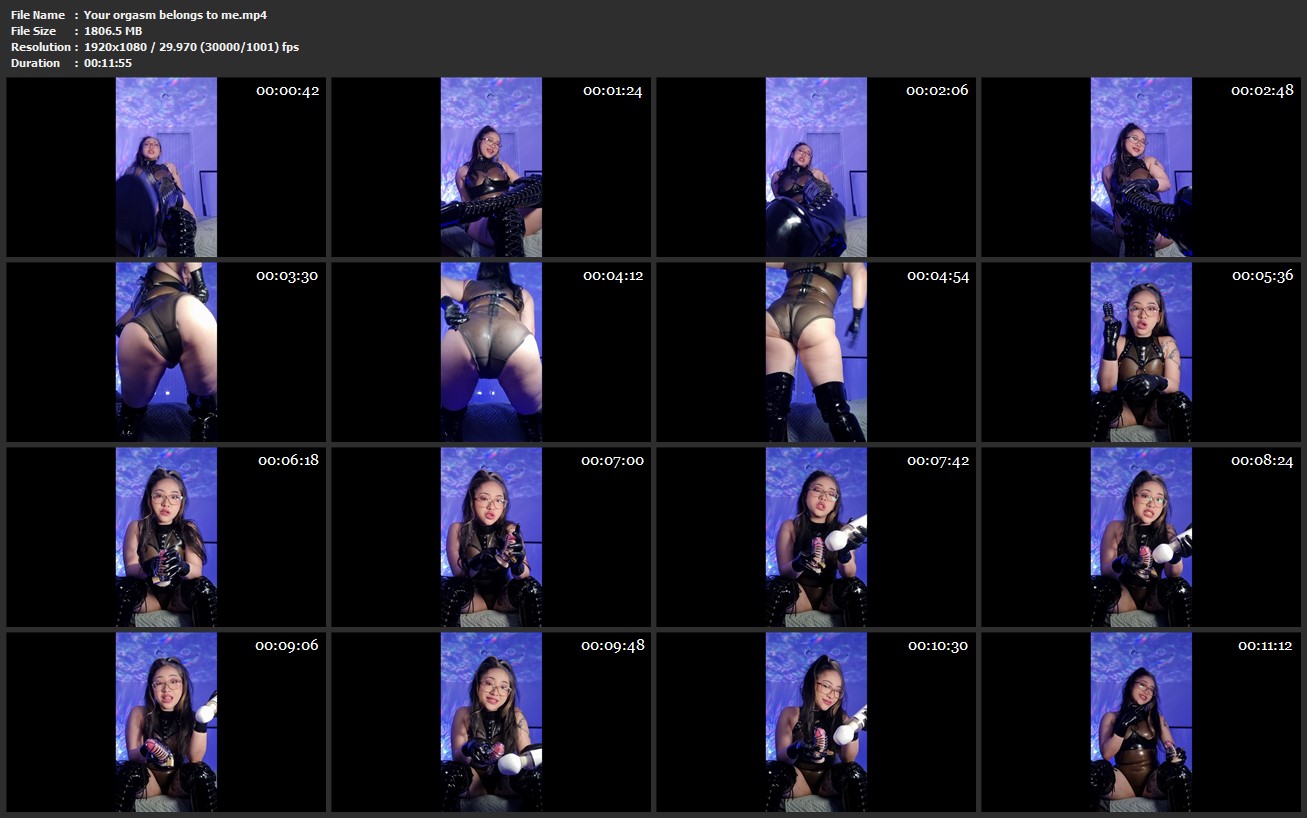Choose the thumbnail frame stamped 00:08:24
This screenshot has height=818, width=1307.
pos(1141,537)
